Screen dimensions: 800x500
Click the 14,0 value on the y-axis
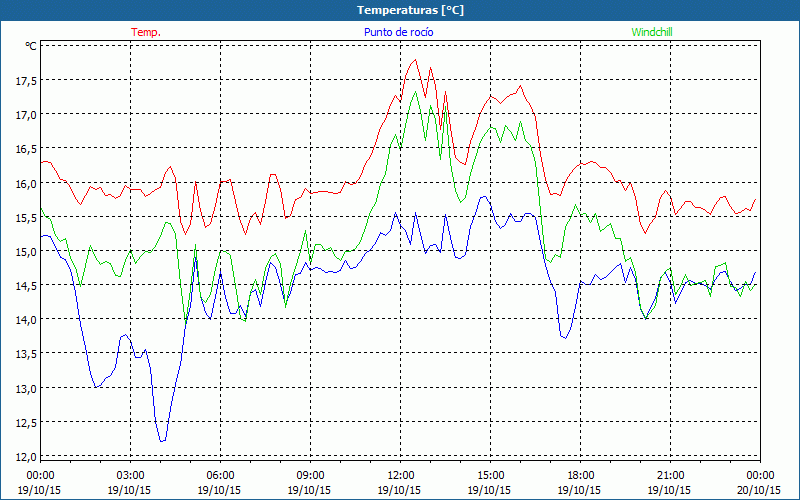tap(26, 320)
